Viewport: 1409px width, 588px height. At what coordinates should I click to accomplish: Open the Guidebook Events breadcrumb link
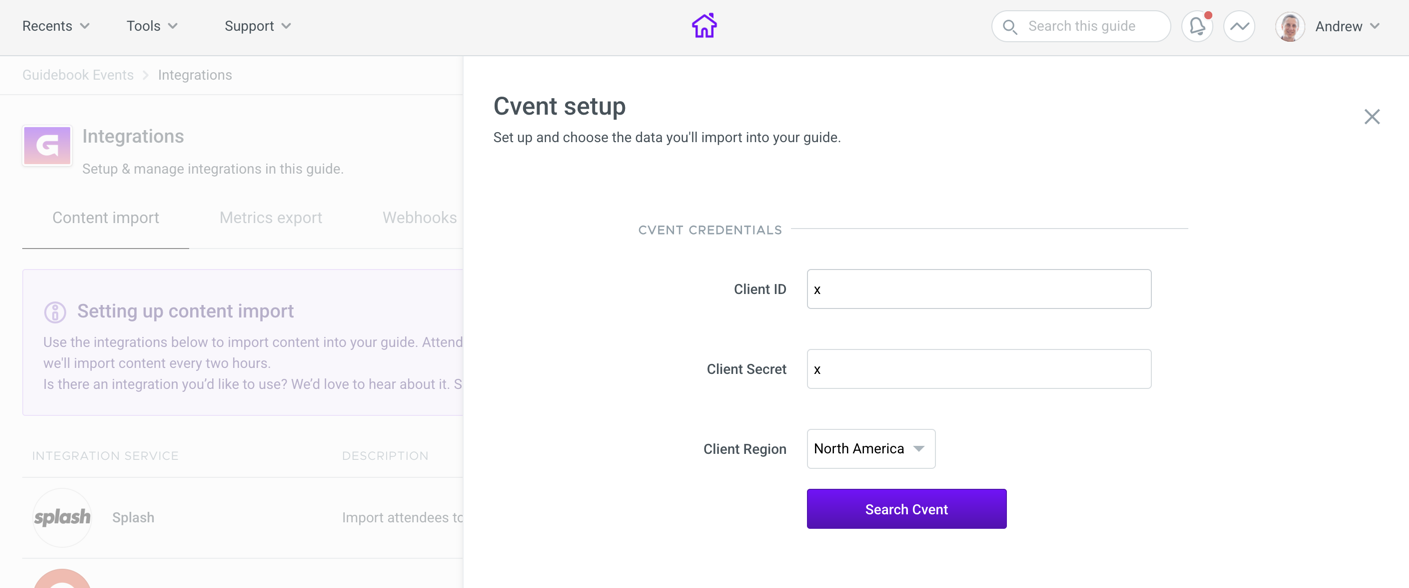(x=78, y=75)
